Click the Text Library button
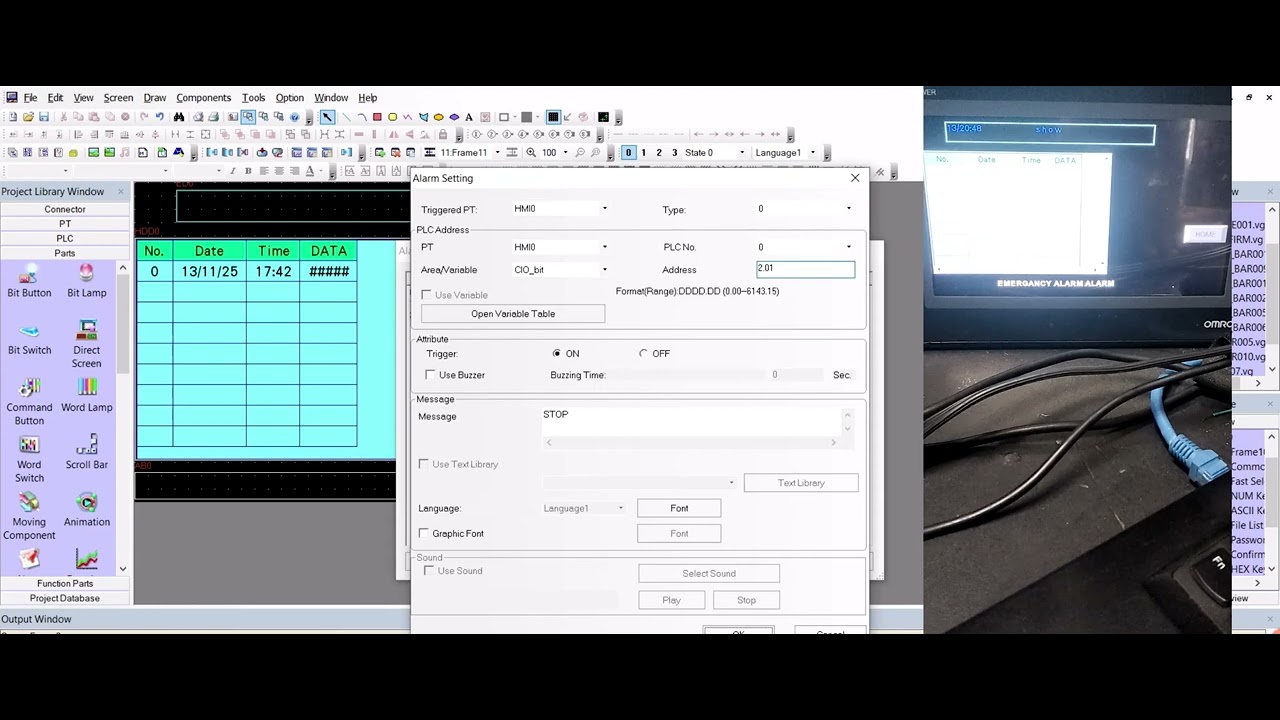Viewport: 1280px width, 720px height. [801, 483]
